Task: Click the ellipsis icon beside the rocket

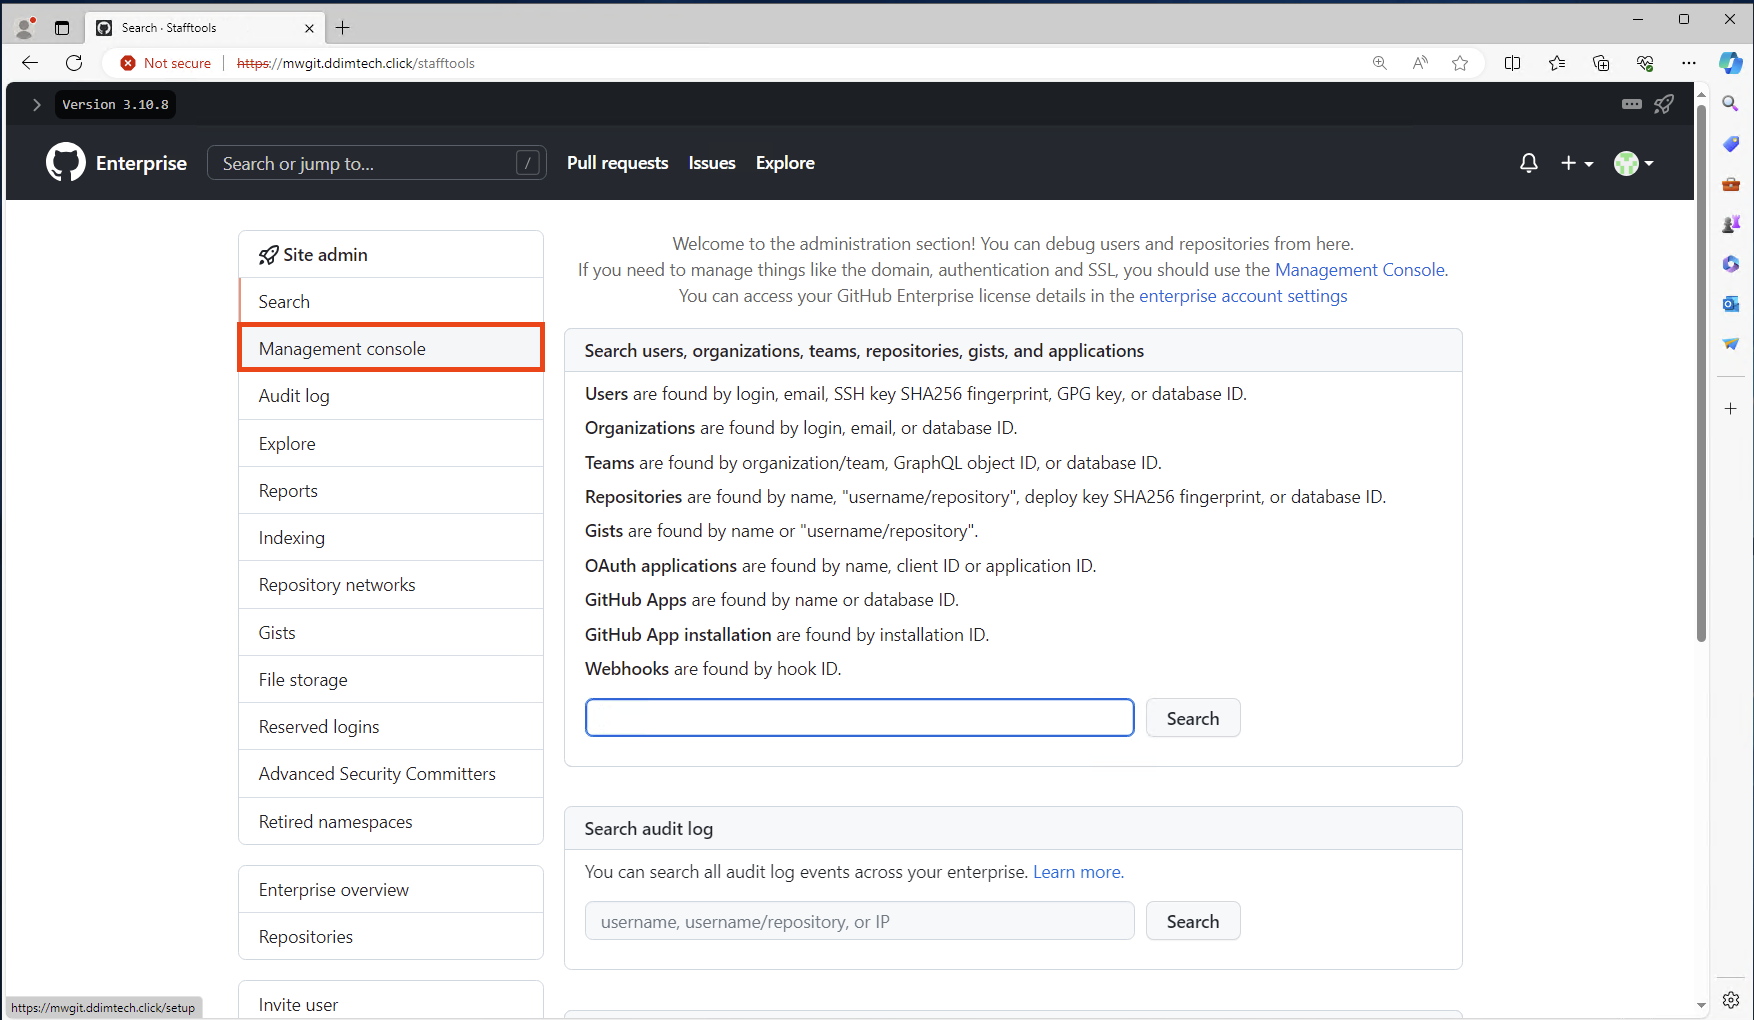Action: pos(1632,104)
